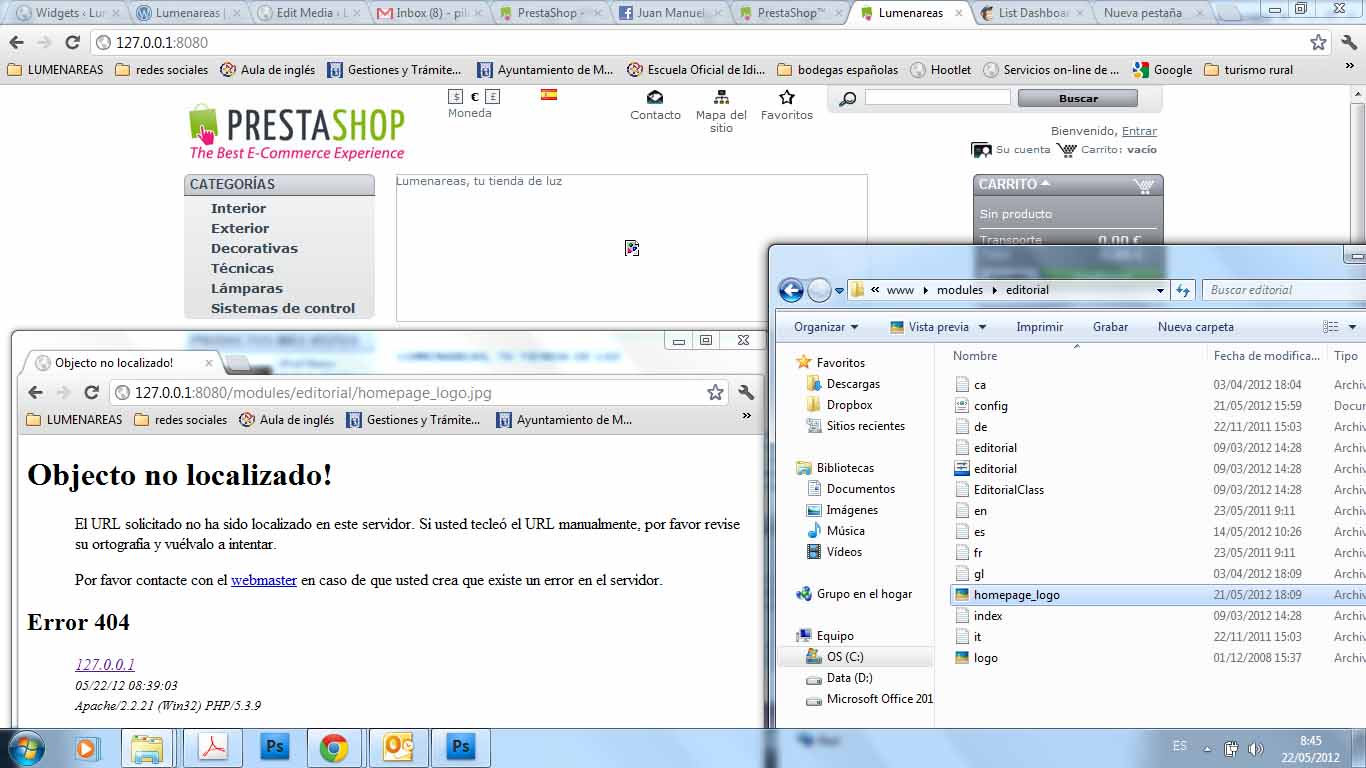Click Grabar in Explorer toolbar
This screenshot has height=768, width=1366.
coord(1110,327)
